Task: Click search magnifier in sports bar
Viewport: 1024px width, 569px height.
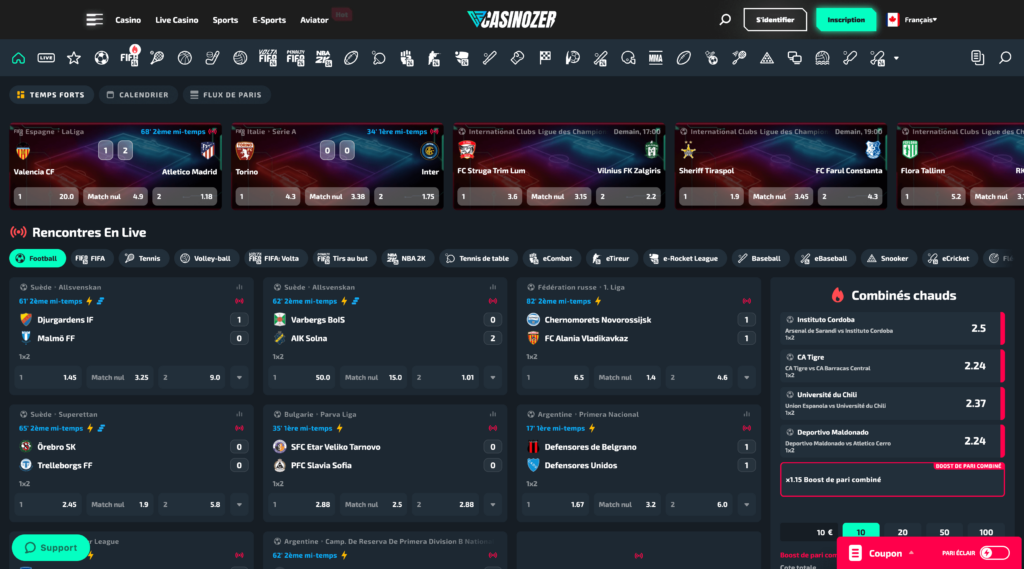Action: 1005,58
